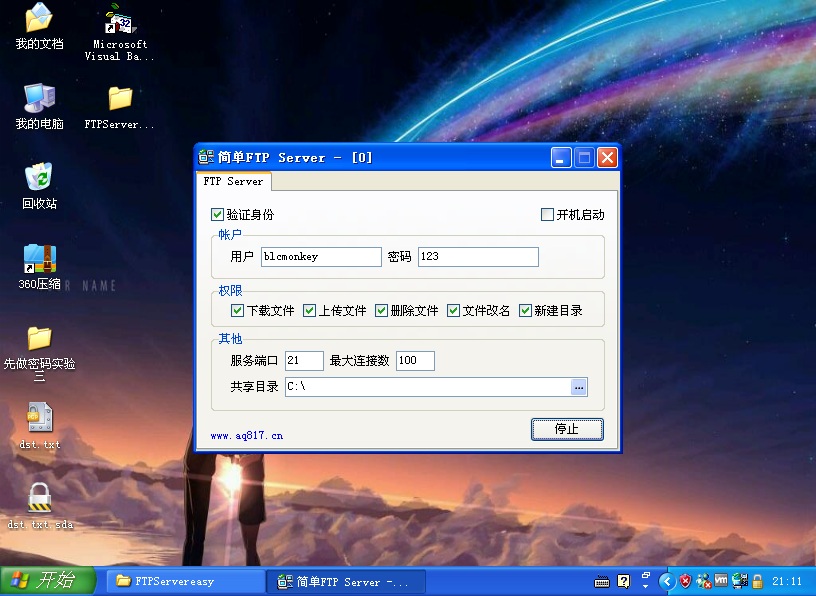The height and width of the screenshot is (596, 816).
Task: Click the keyboard input method icon in taskbar
Action: [602, 581]
